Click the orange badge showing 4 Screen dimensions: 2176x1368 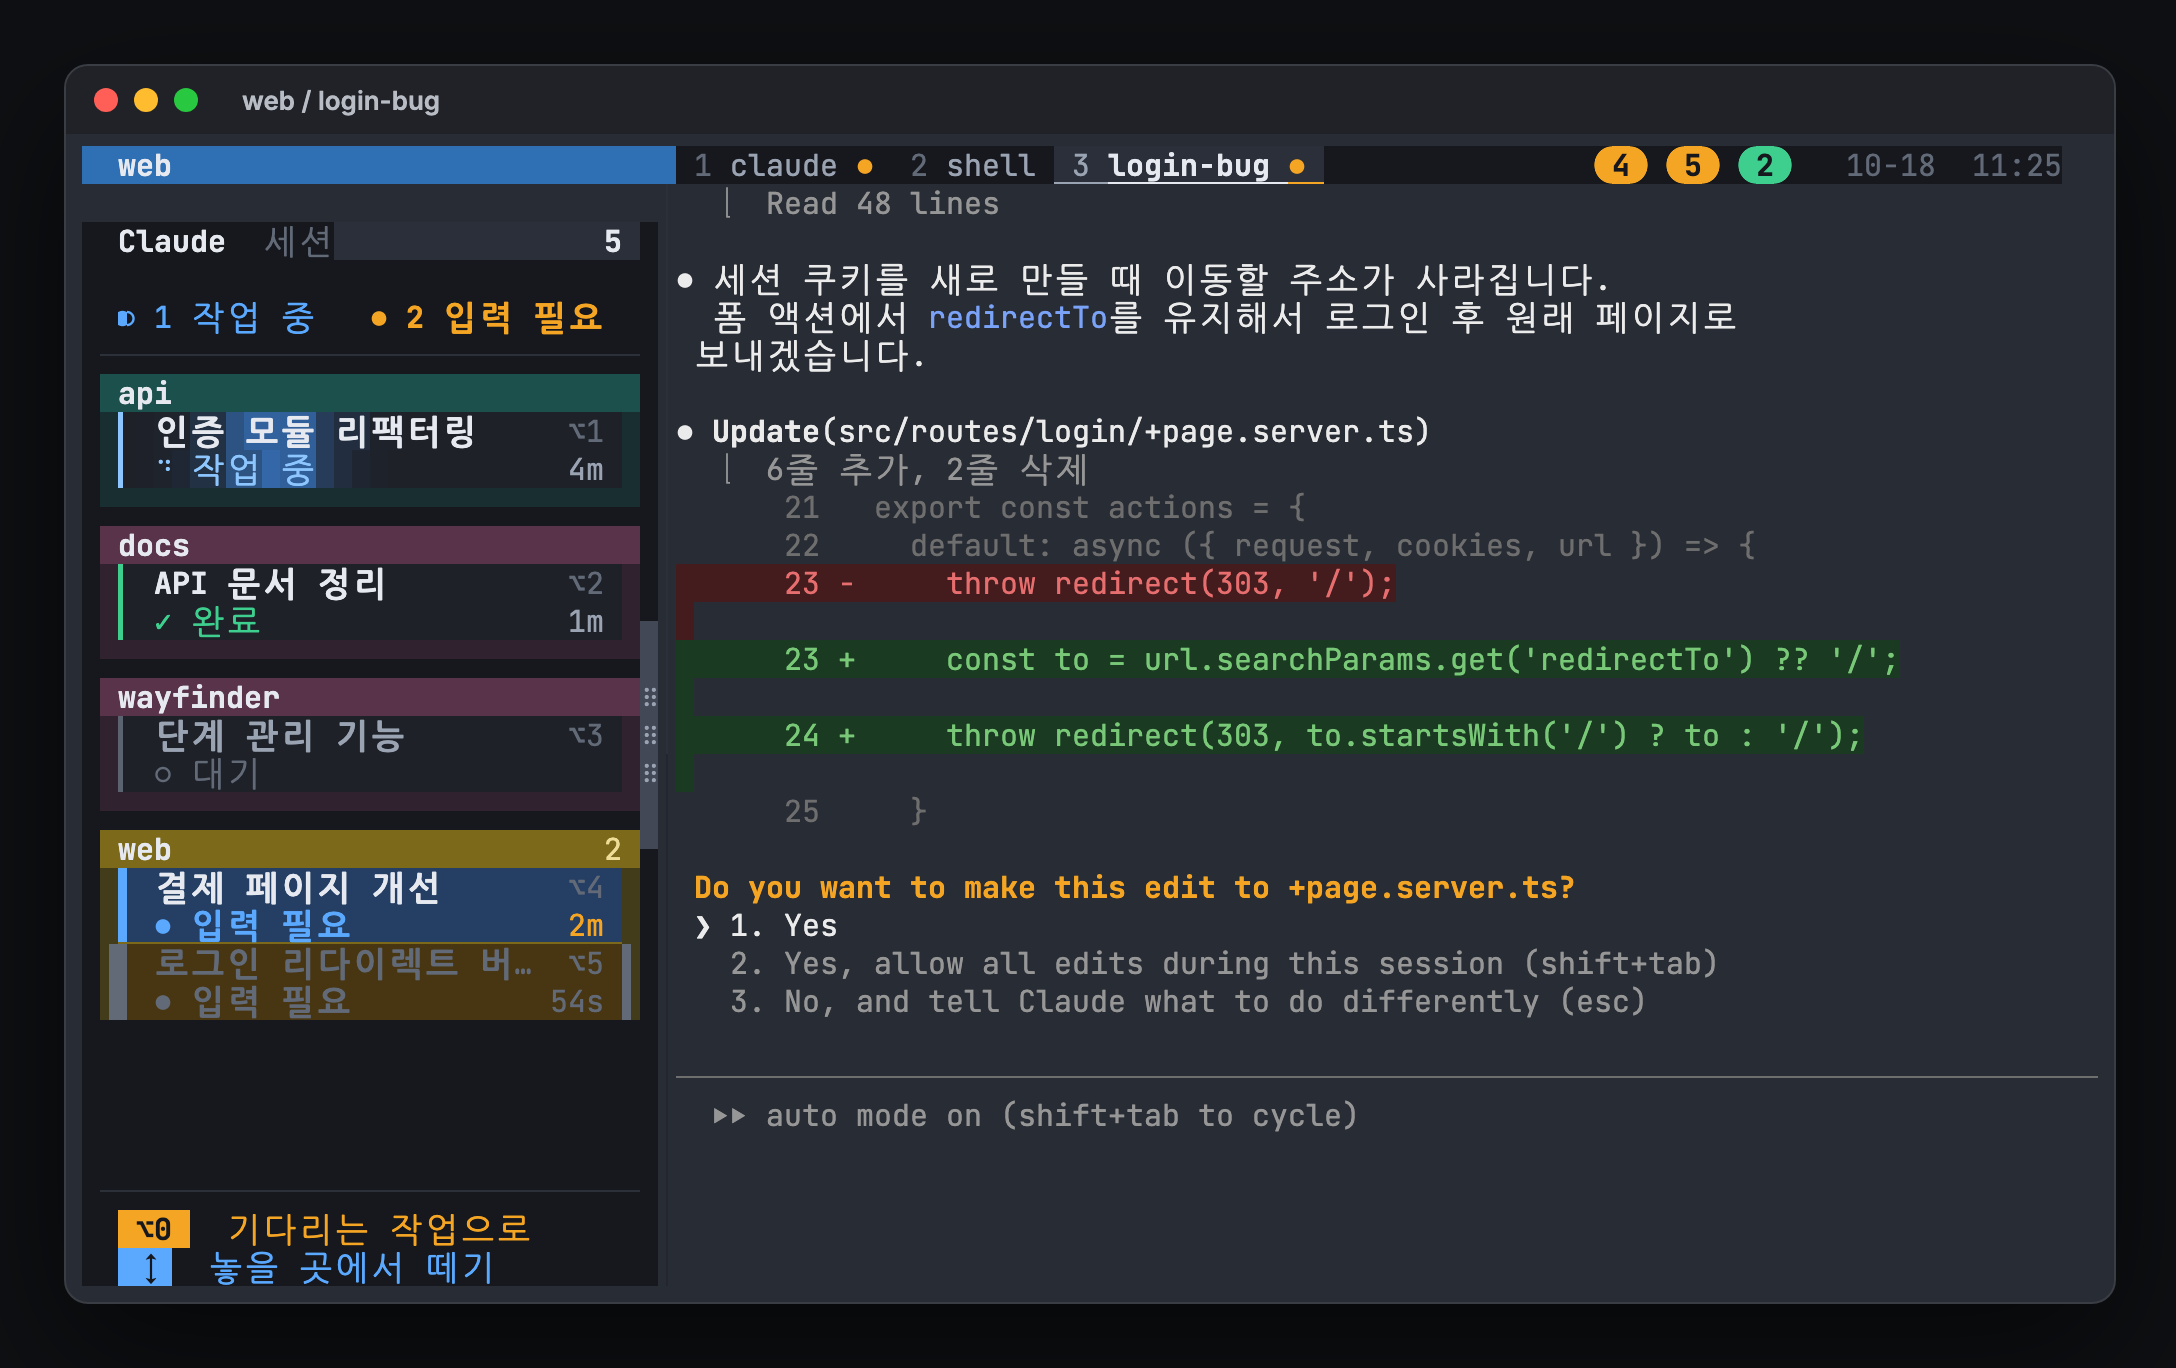point(1620,165)
